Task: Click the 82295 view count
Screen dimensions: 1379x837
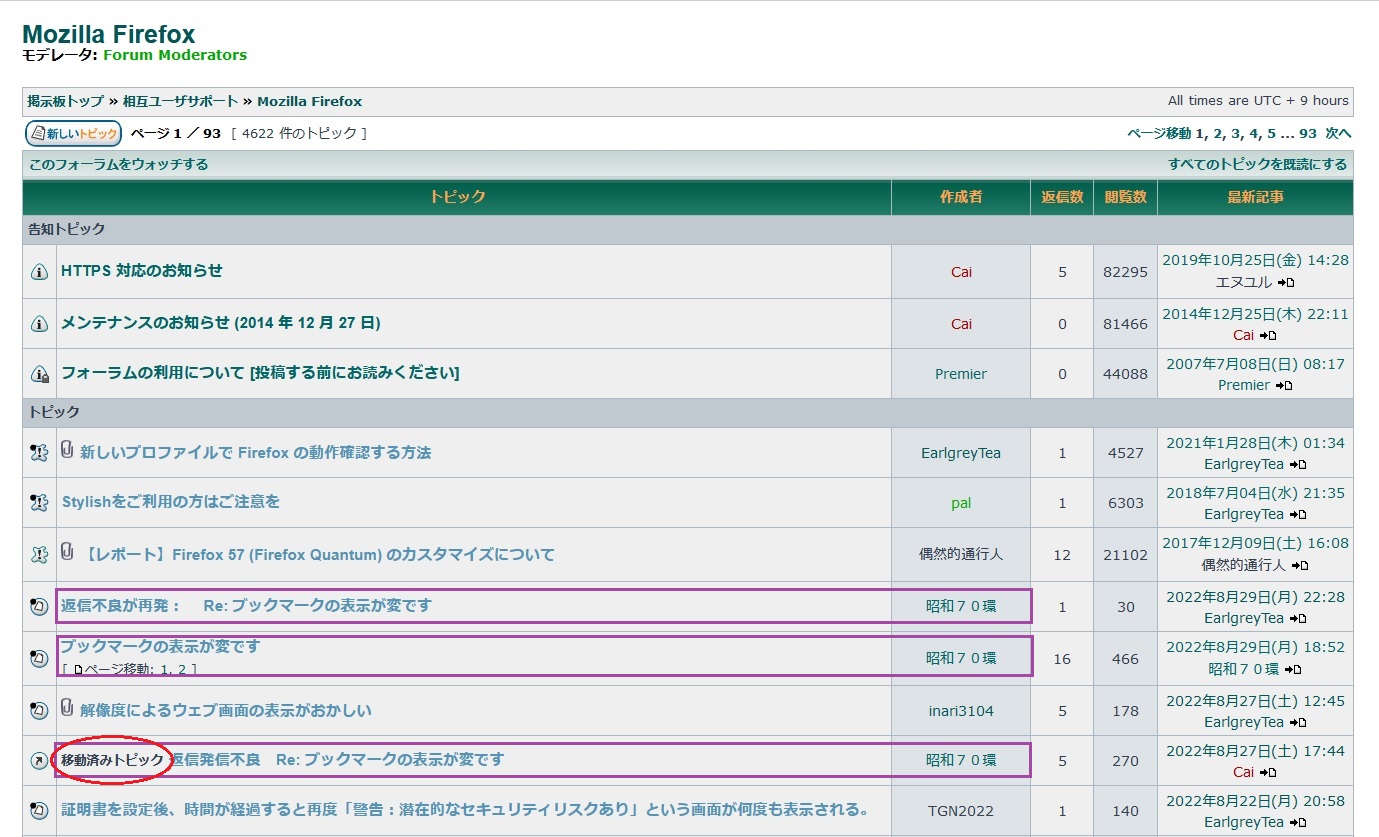Action: click(x=1125, y=272)
